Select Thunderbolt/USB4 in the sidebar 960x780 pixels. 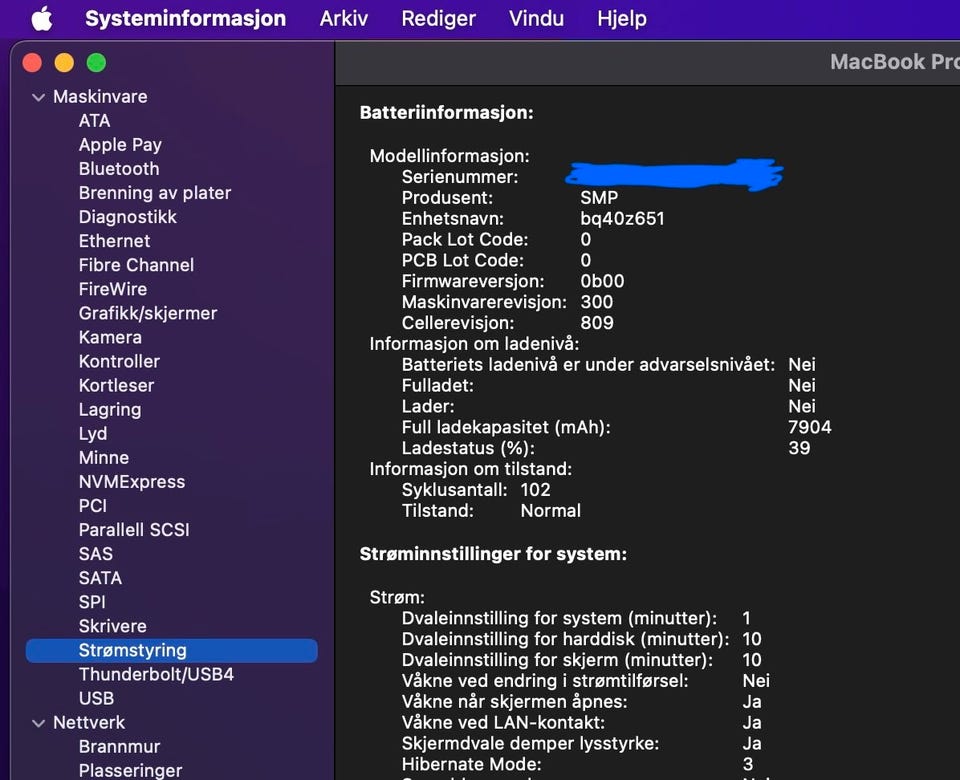pyautogui.click(x=156, y=674)
